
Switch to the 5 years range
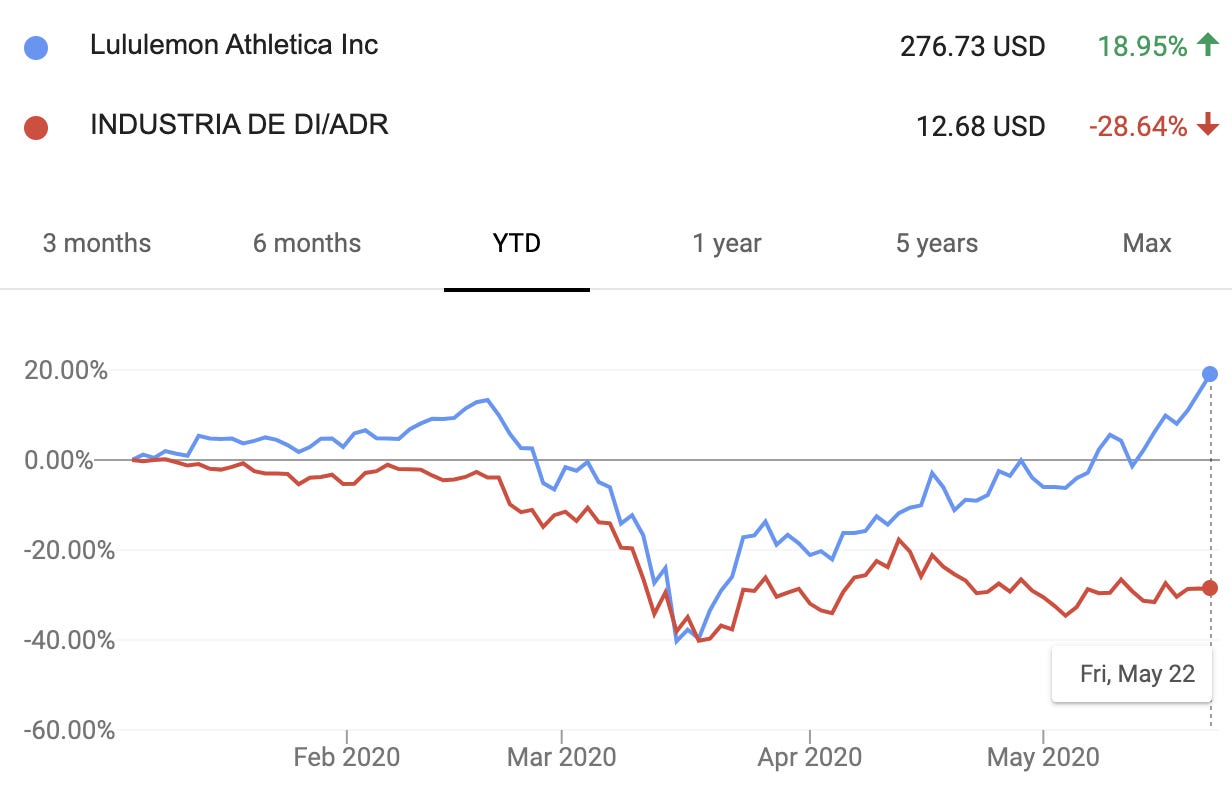point(937,243)
